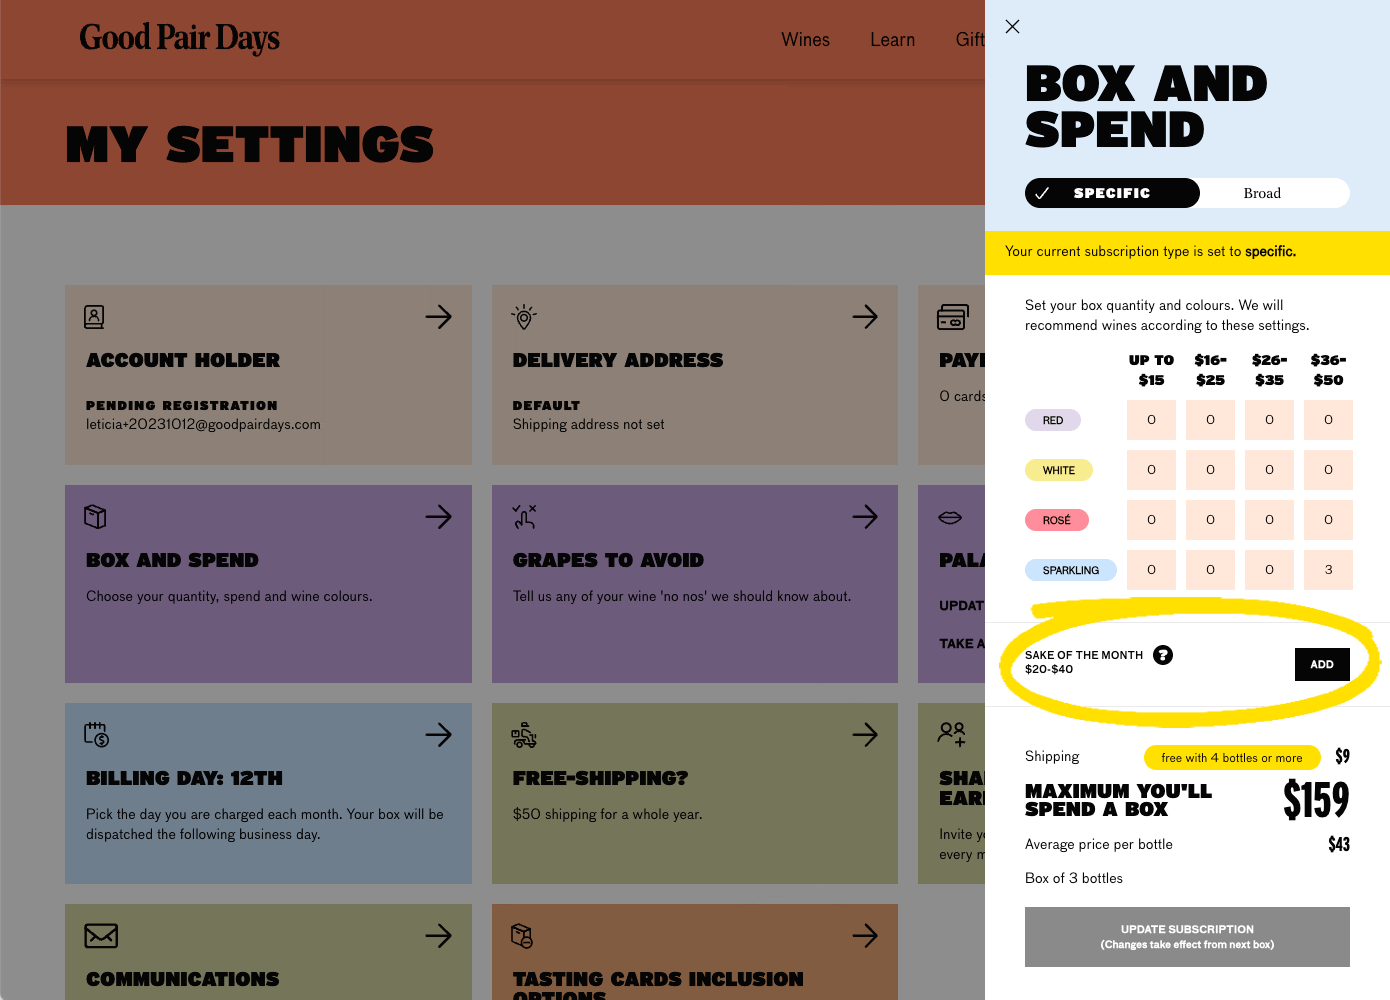
Task: Click Billing Day calendar icon
Action: (96, 735)
